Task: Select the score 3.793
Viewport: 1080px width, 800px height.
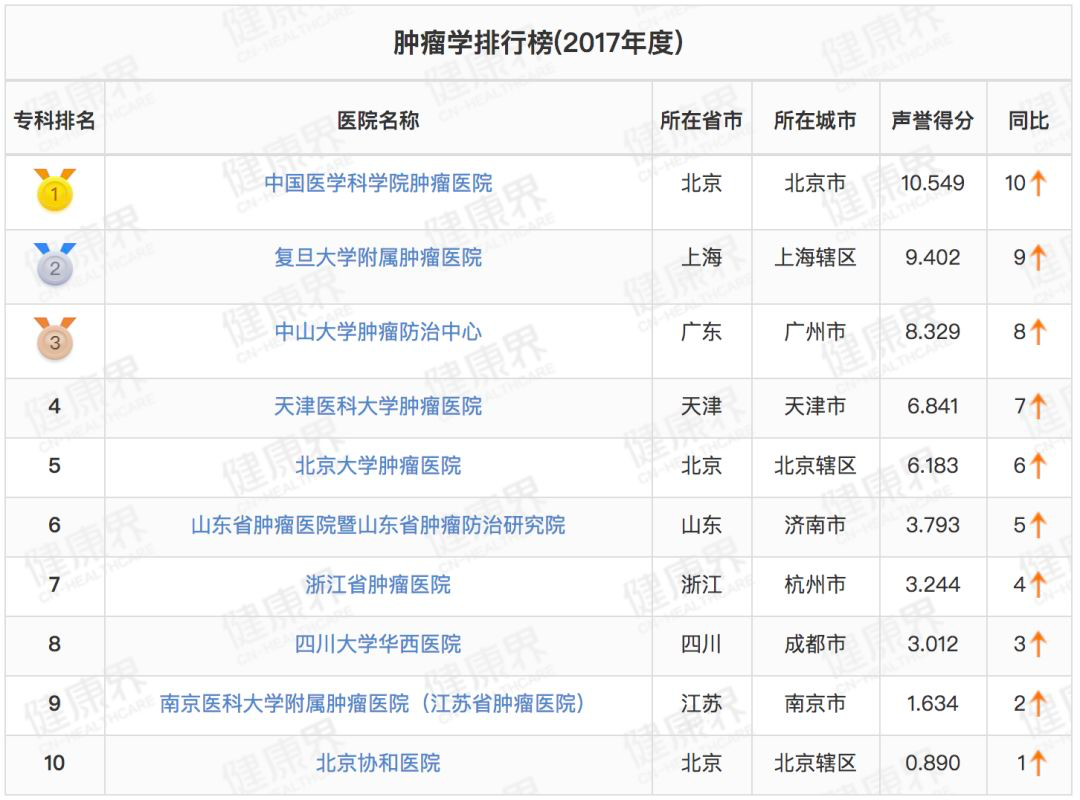Action: pos(933,525)
